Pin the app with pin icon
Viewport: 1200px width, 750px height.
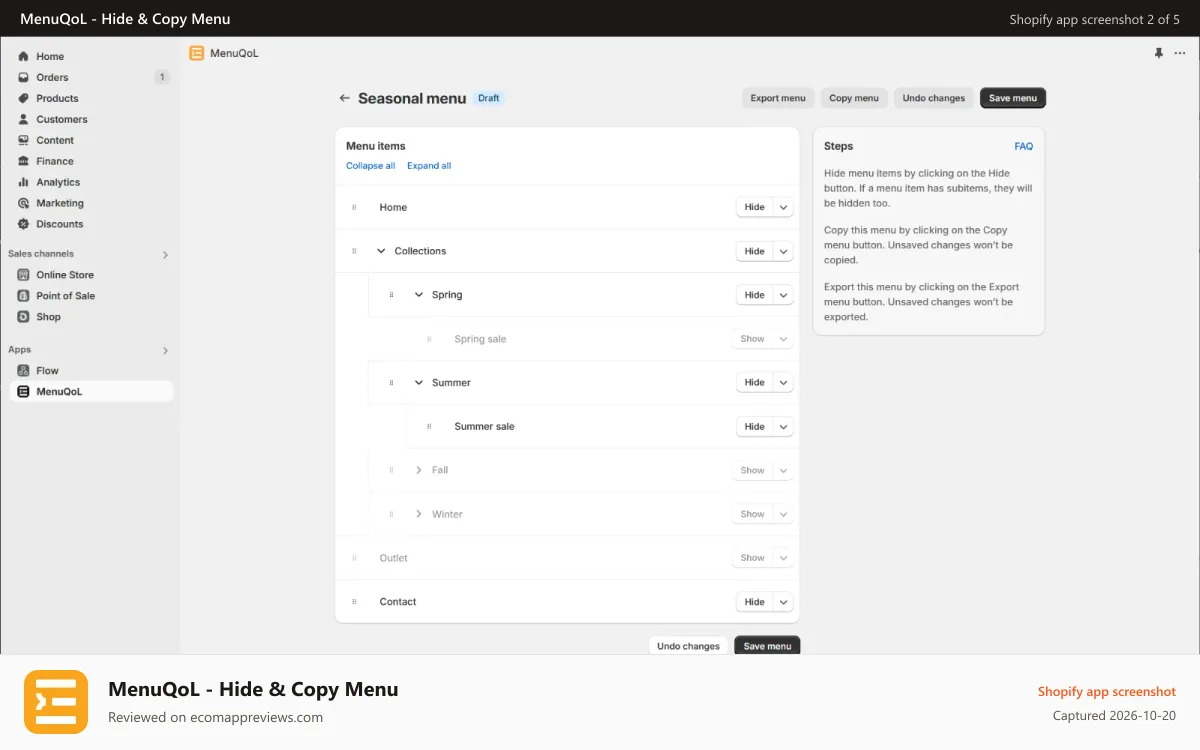coord(1159,53)
